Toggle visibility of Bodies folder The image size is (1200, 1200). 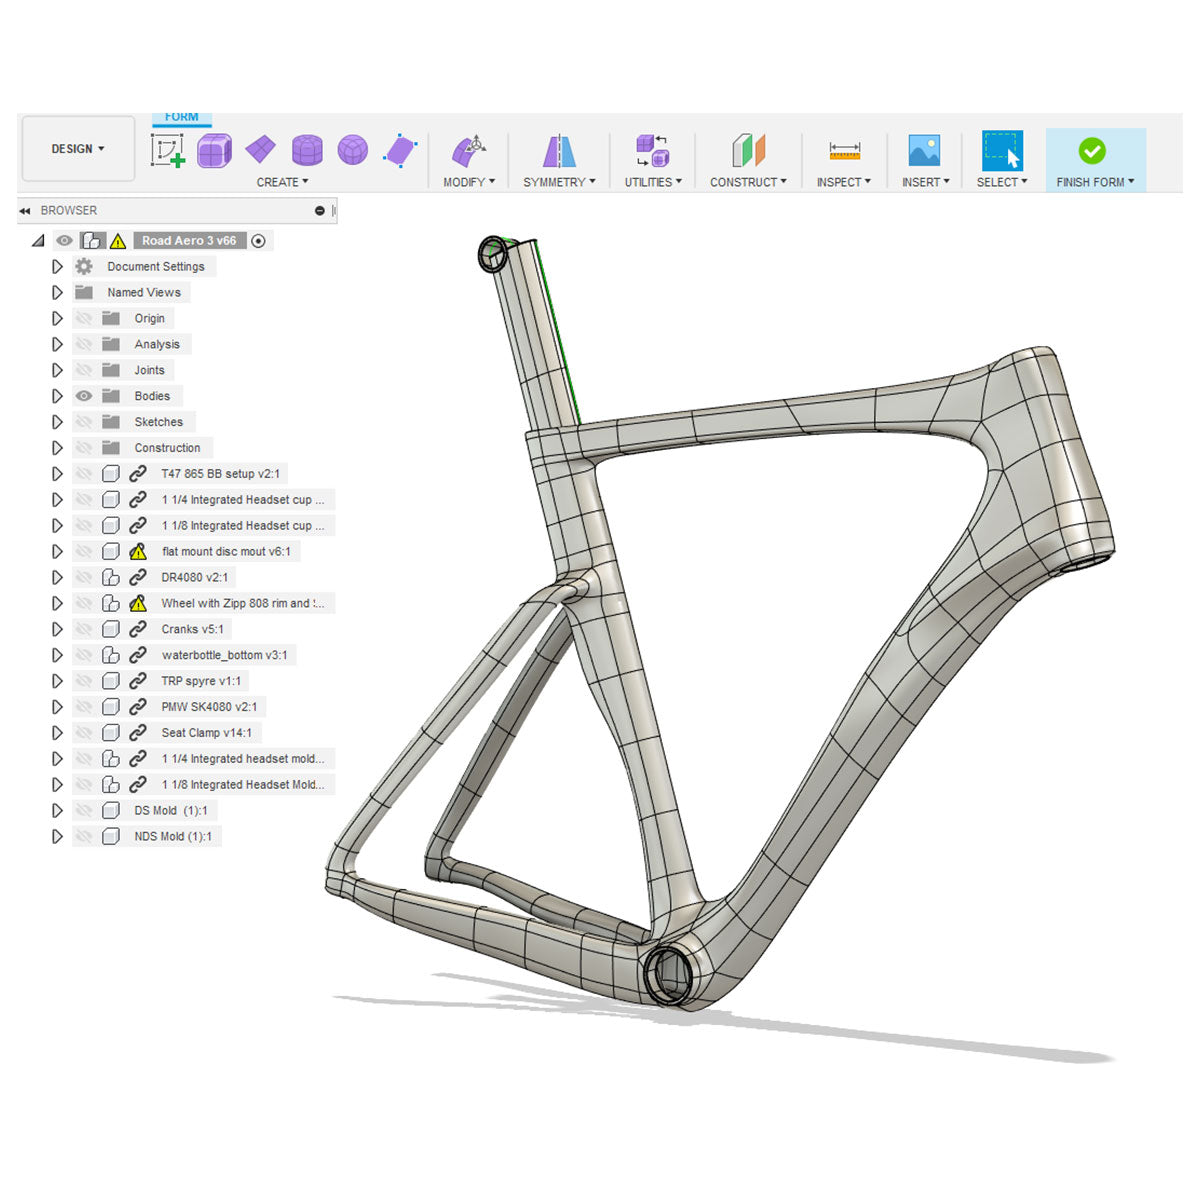[84, 396]
